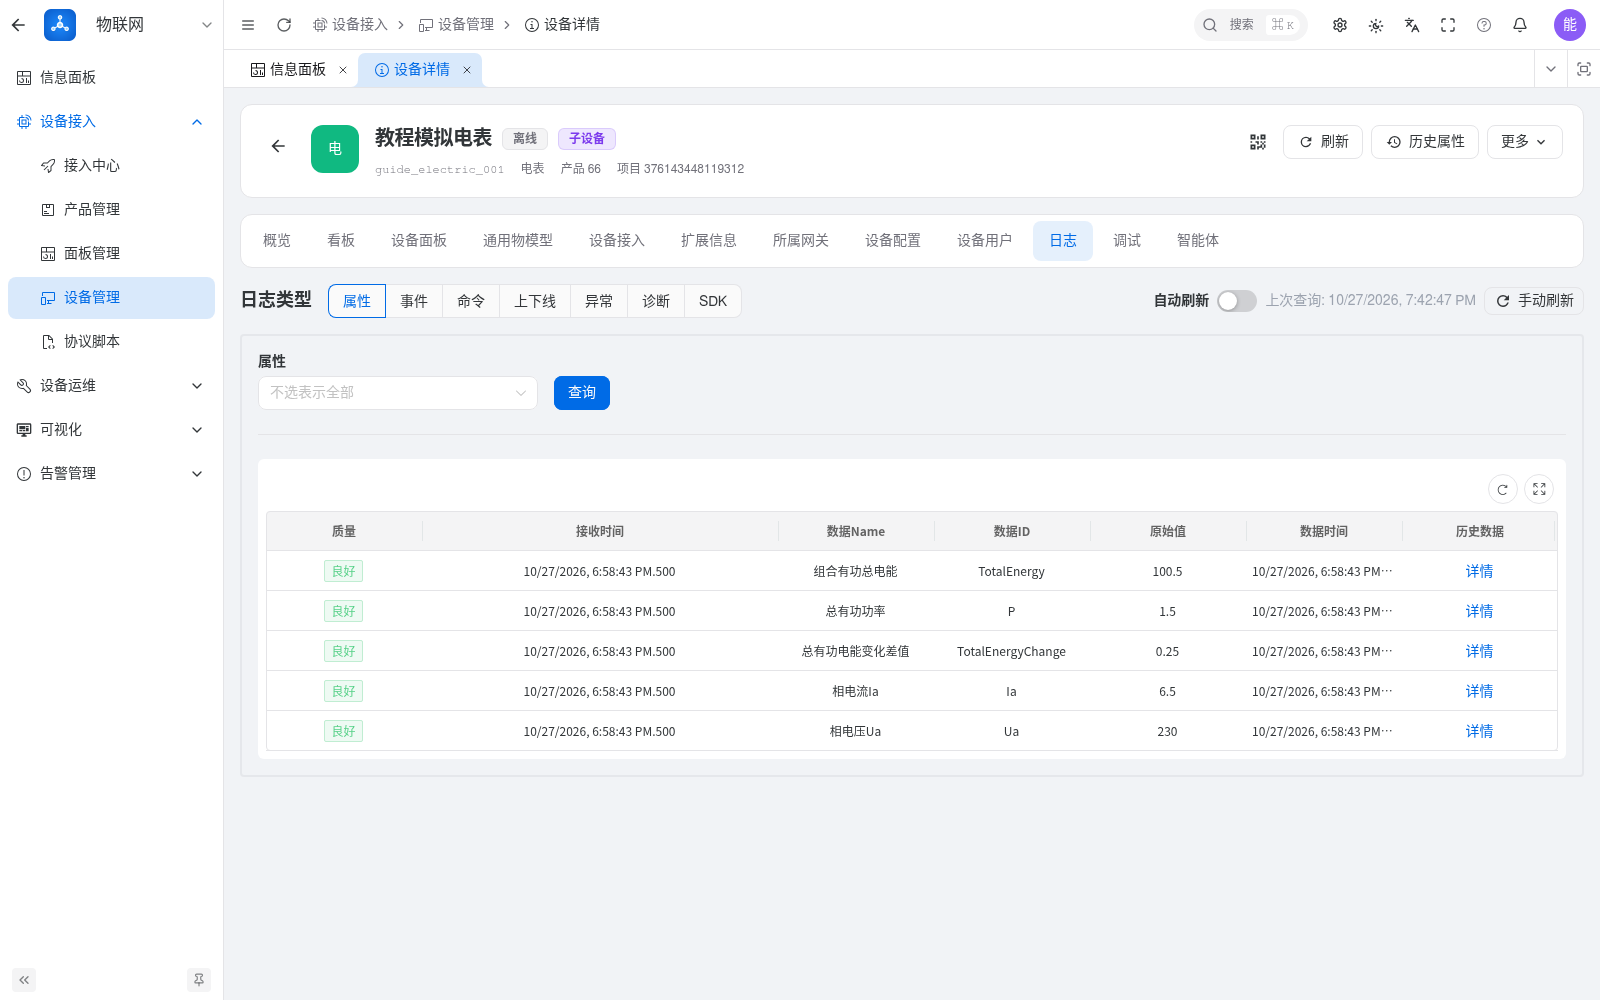1600x1000 pixels.
Task: Switch theme using the sun icon
Action: (1376, 25)
